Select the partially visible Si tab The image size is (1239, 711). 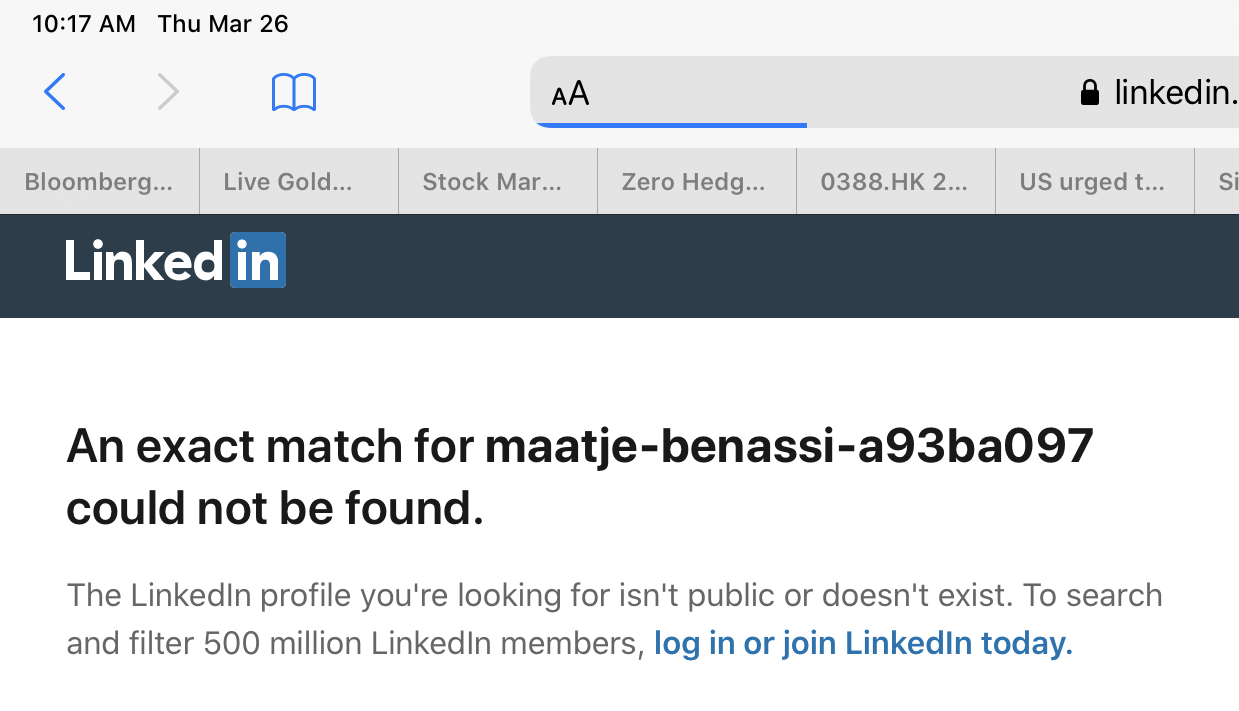coord(1225,182)
